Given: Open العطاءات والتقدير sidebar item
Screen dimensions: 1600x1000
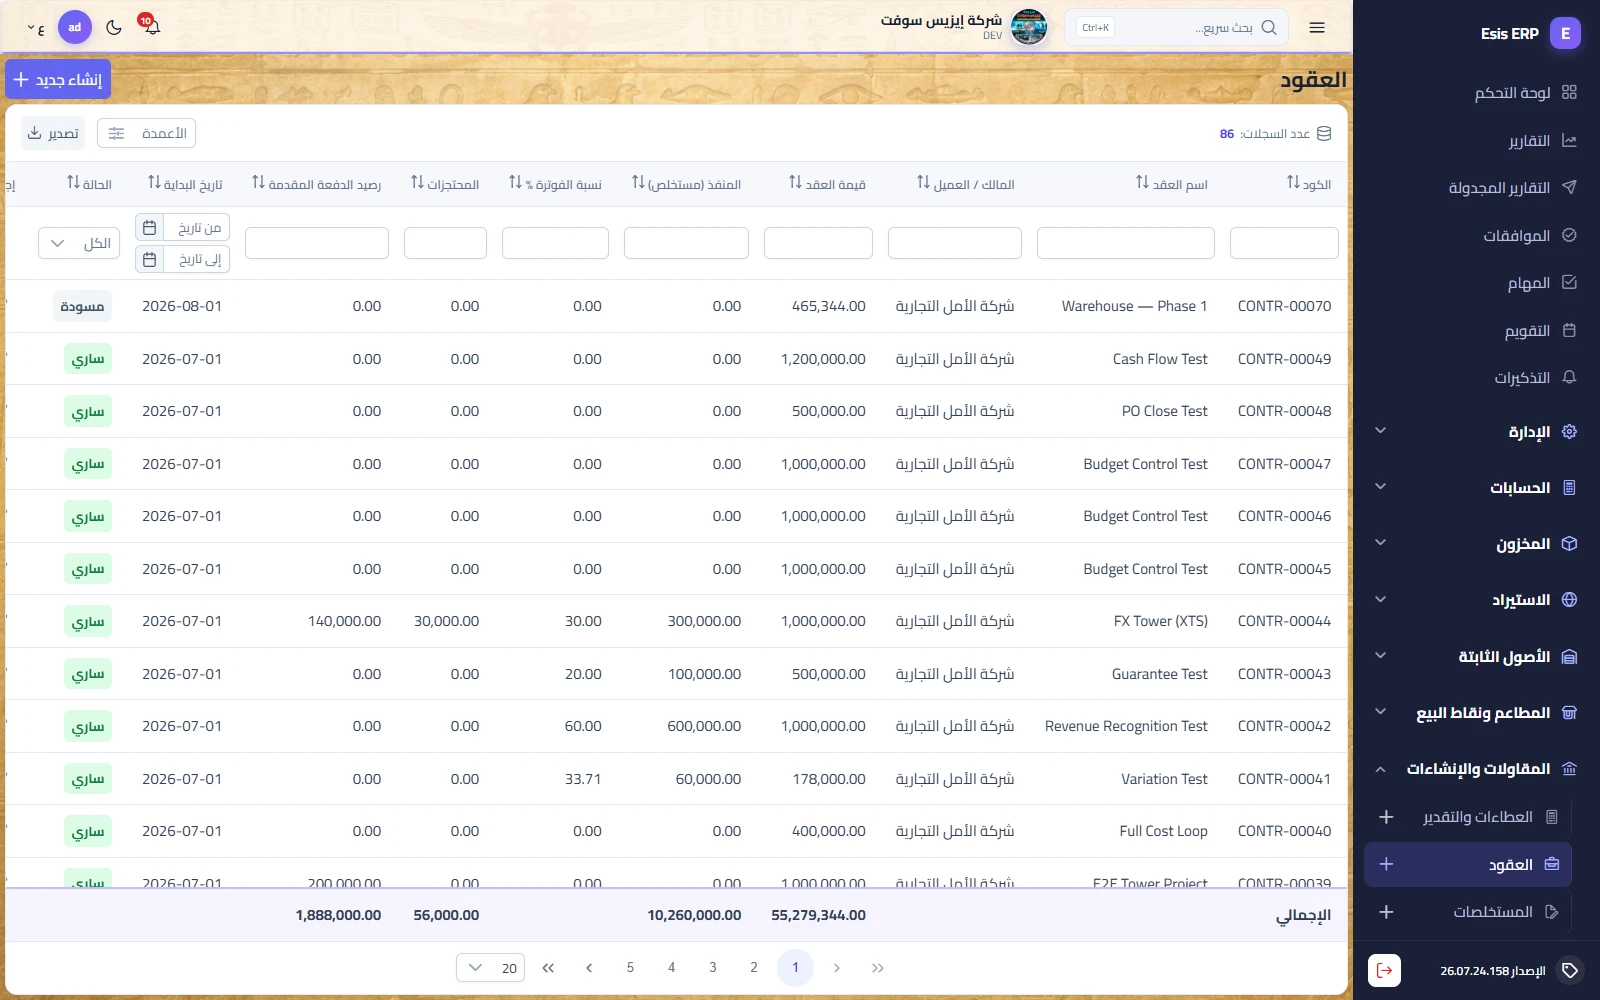Looking at the screenshot, I should (x=1491, y=817).
